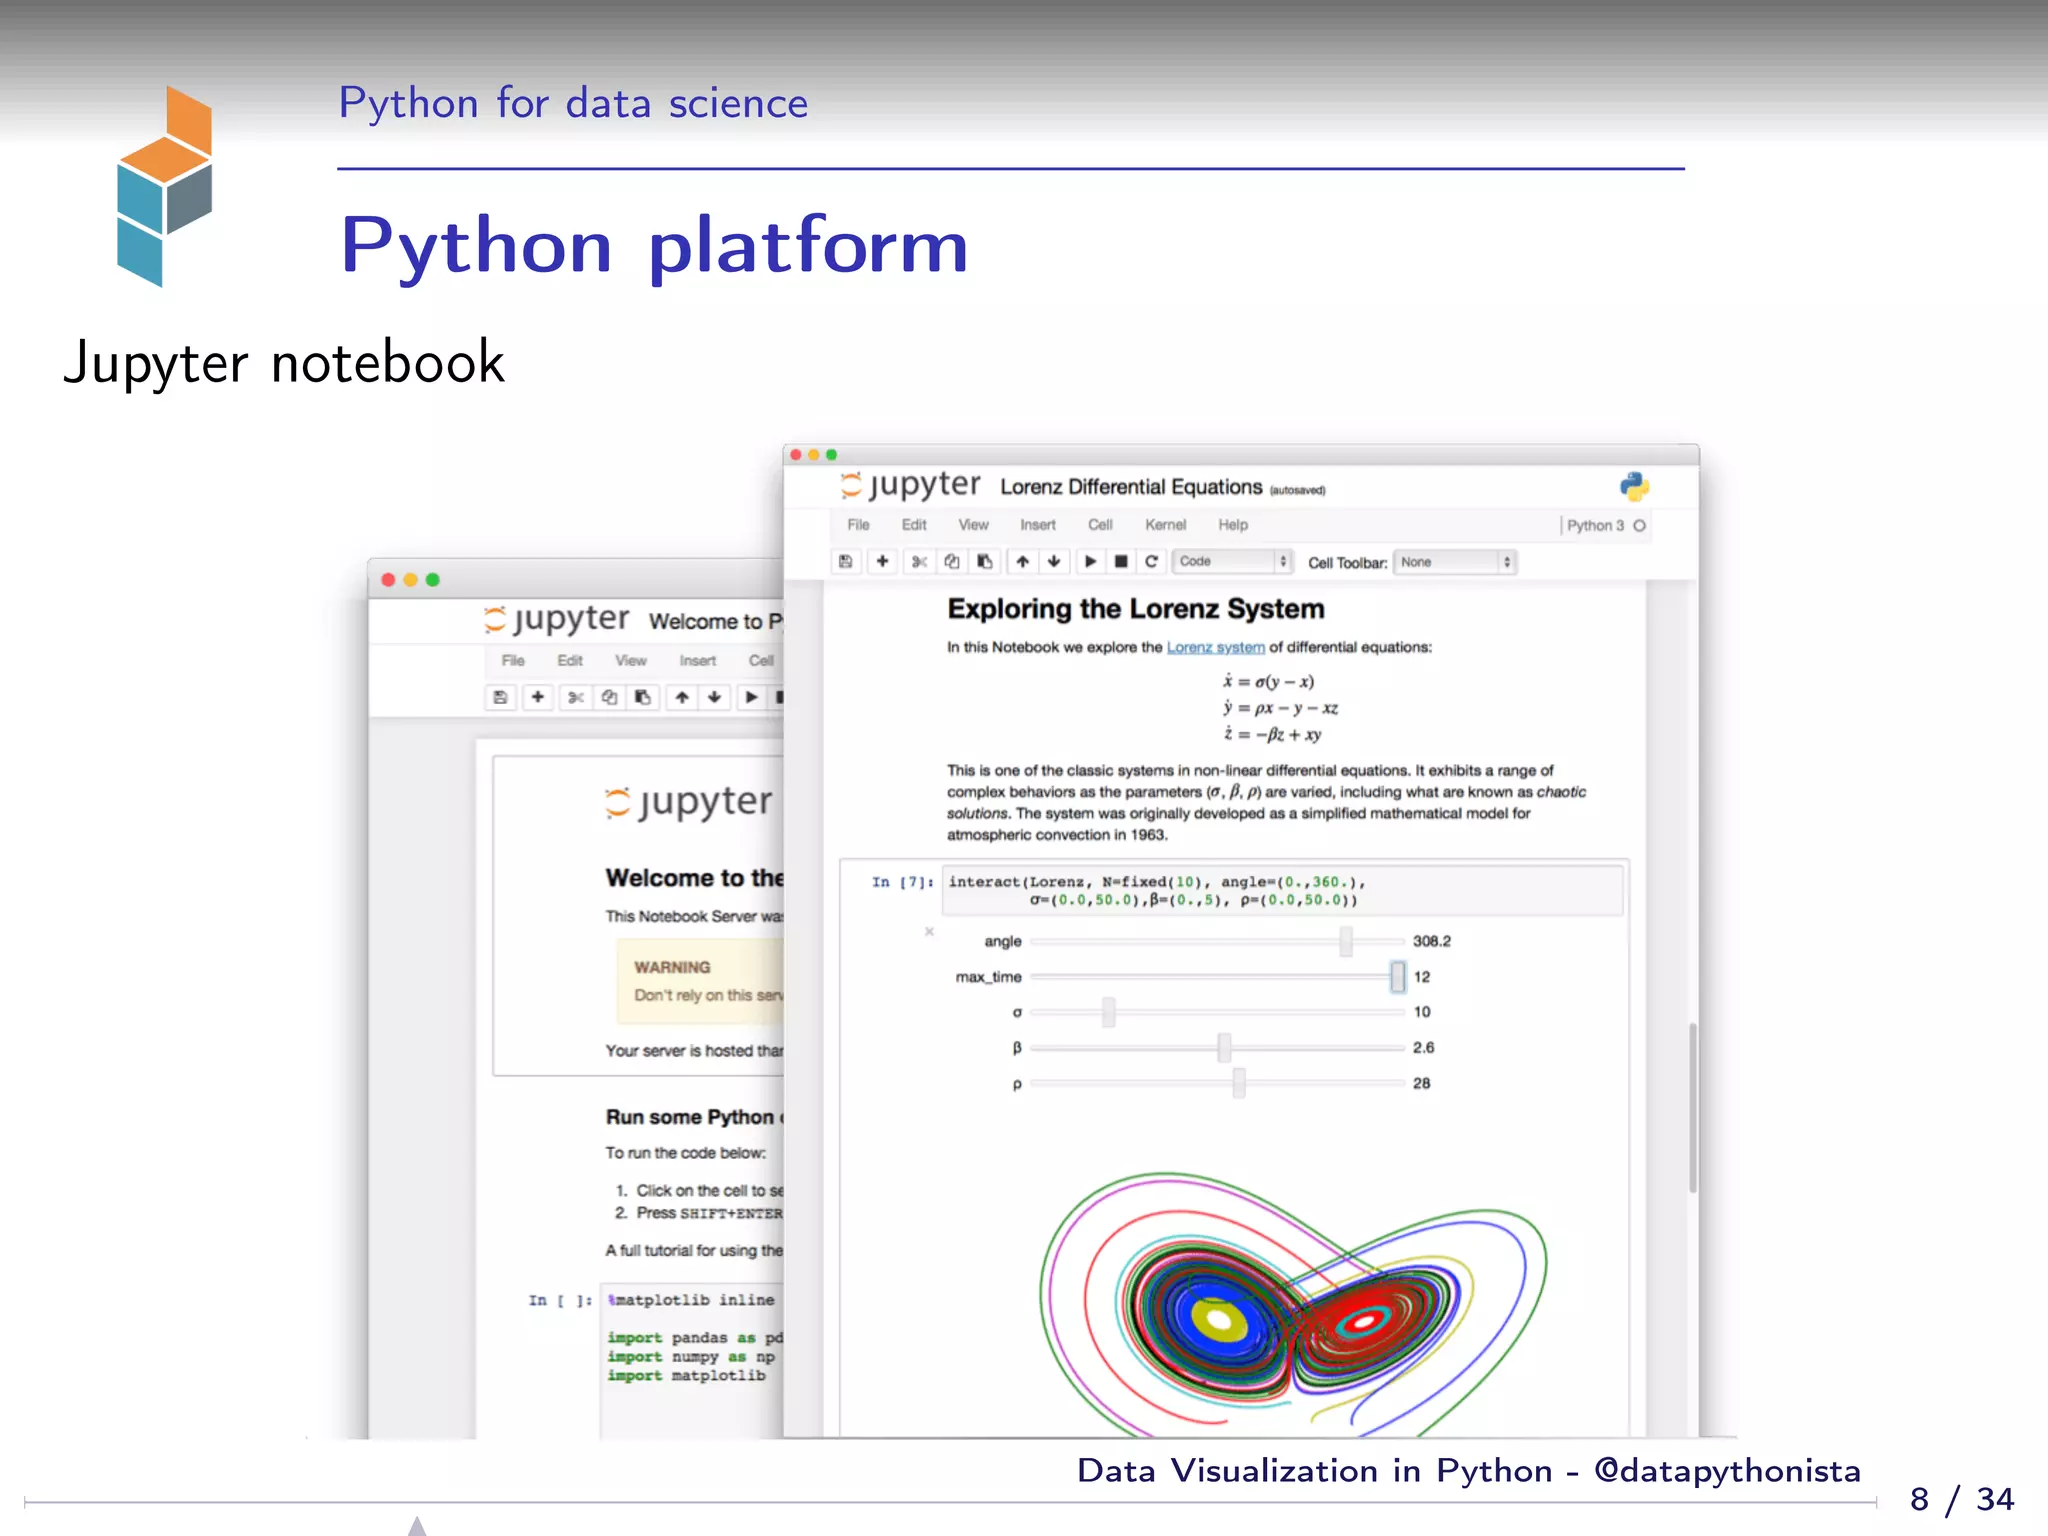Click the Lorenz Differential Equations notebook title
Image resolution: width=2048 pixels, height=1536 pixels.
tap(1130, 487)
